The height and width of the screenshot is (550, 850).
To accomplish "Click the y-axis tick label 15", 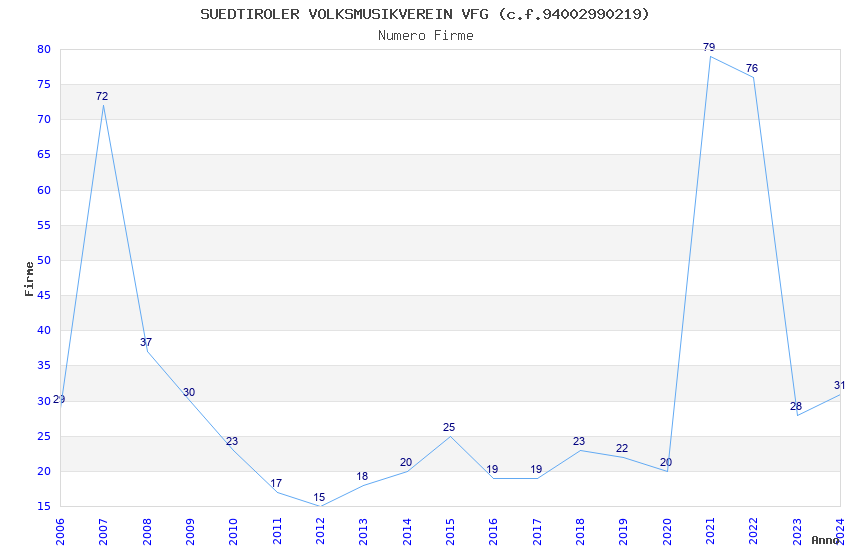I will click(x=44, y=507).
